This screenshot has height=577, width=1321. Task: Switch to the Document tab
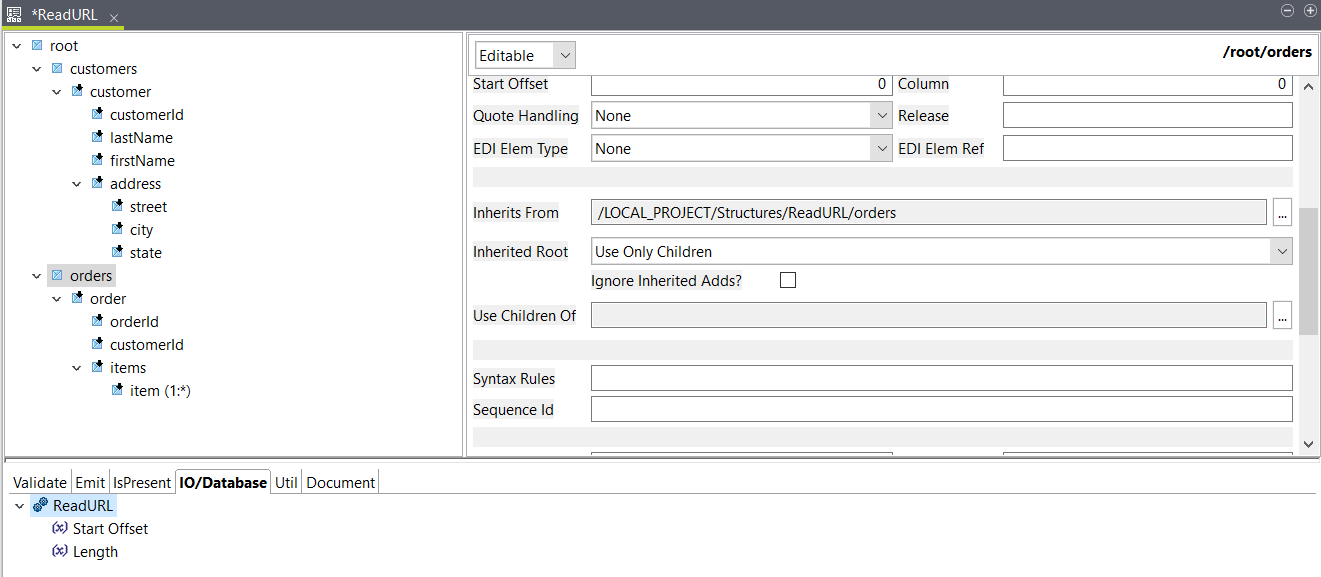[340, 483]
